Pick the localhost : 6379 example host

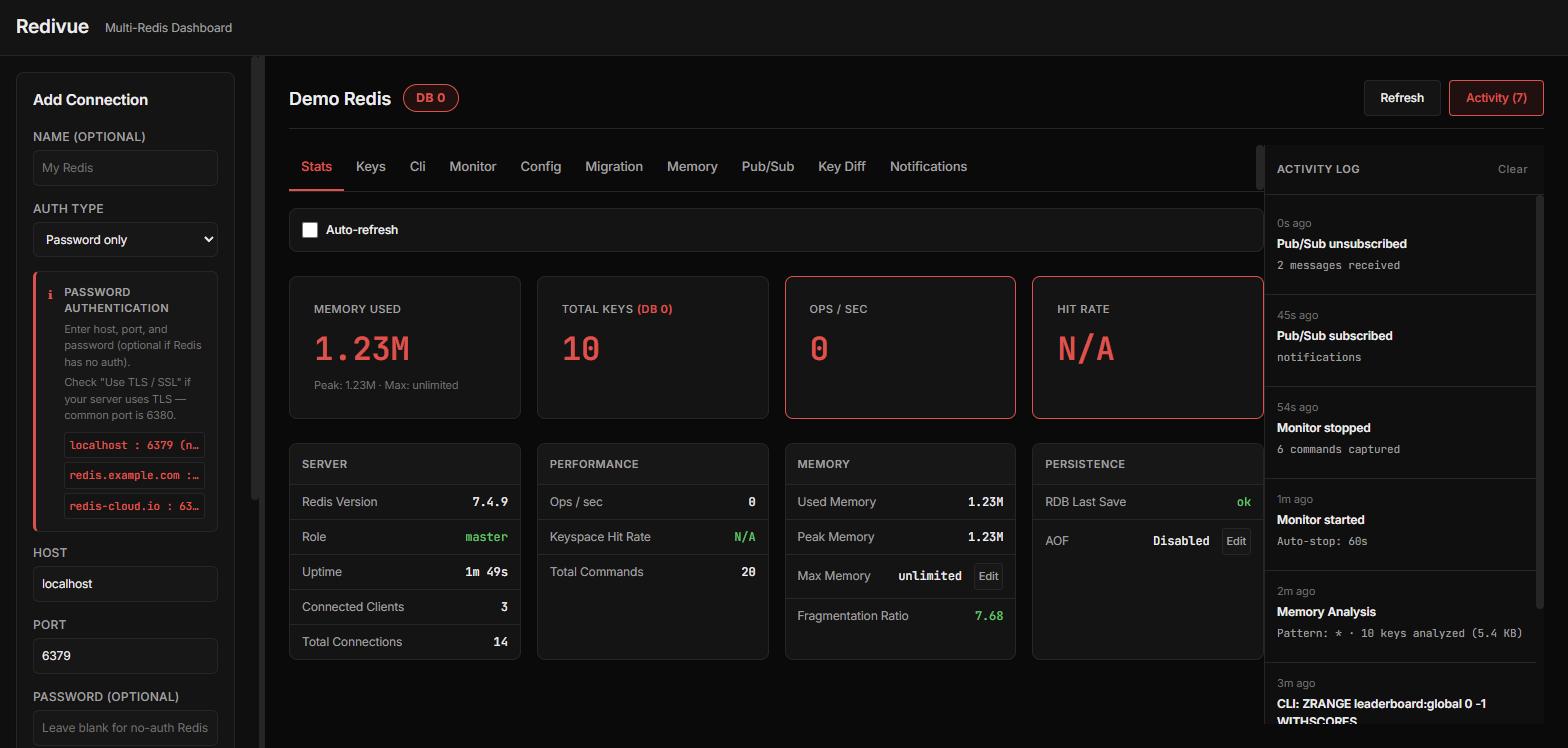click(135, 445)
